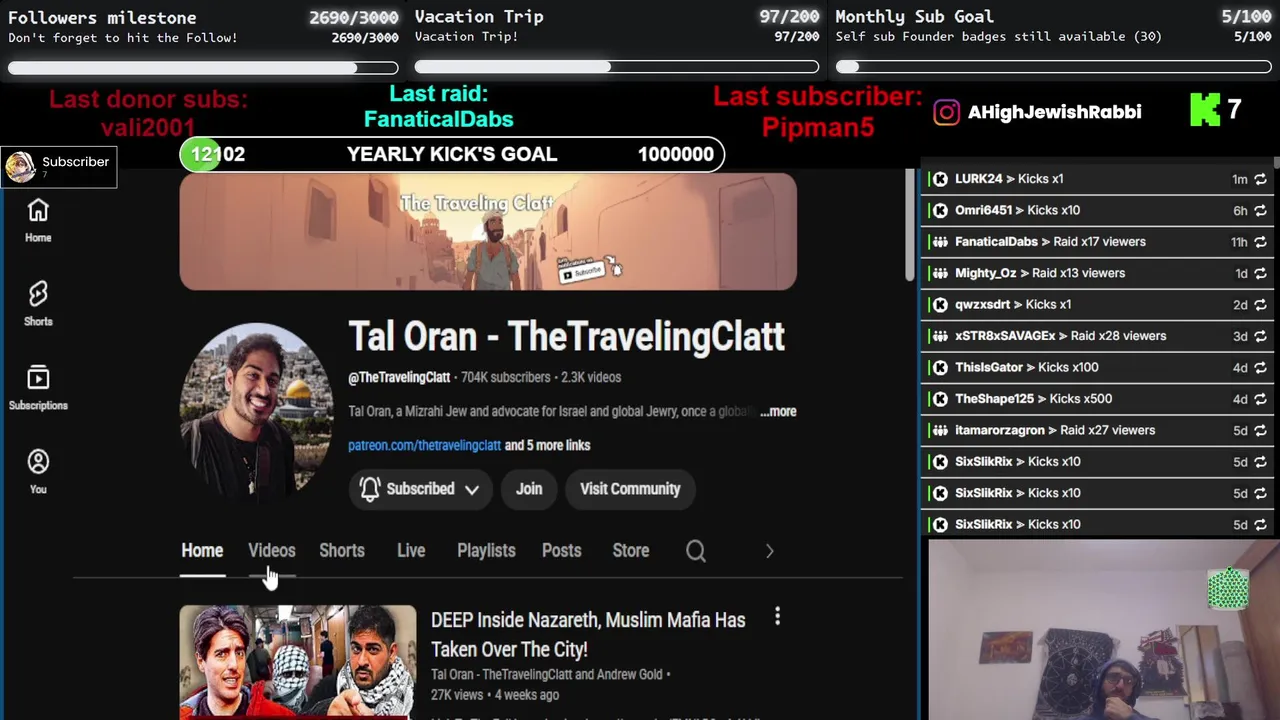Click the '704K subscribers' text
Image resolution: width=1280 pixels, height=720 pixels.
coord(506,377)
